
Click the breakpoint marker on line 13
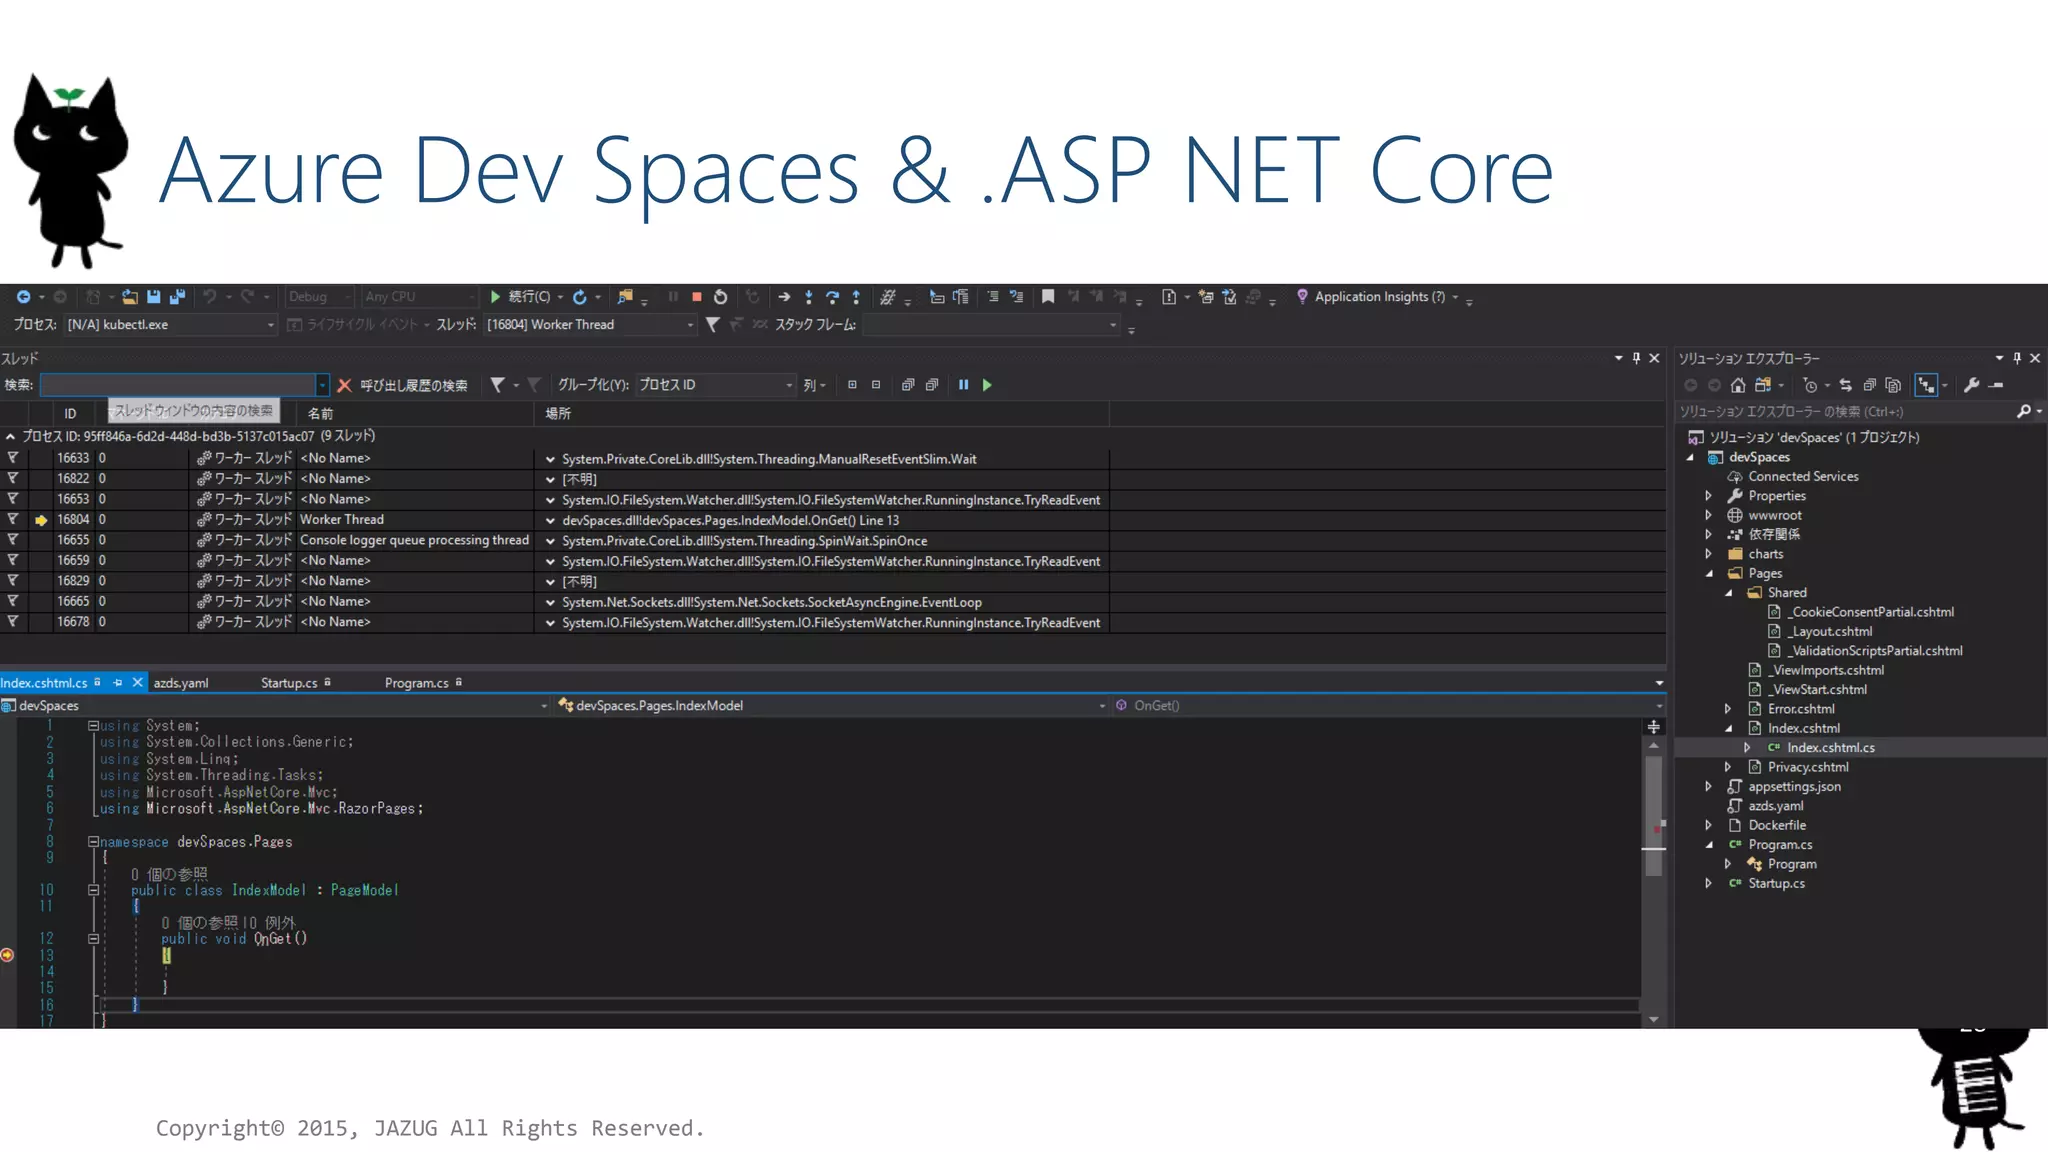click(x=7, y=955)
